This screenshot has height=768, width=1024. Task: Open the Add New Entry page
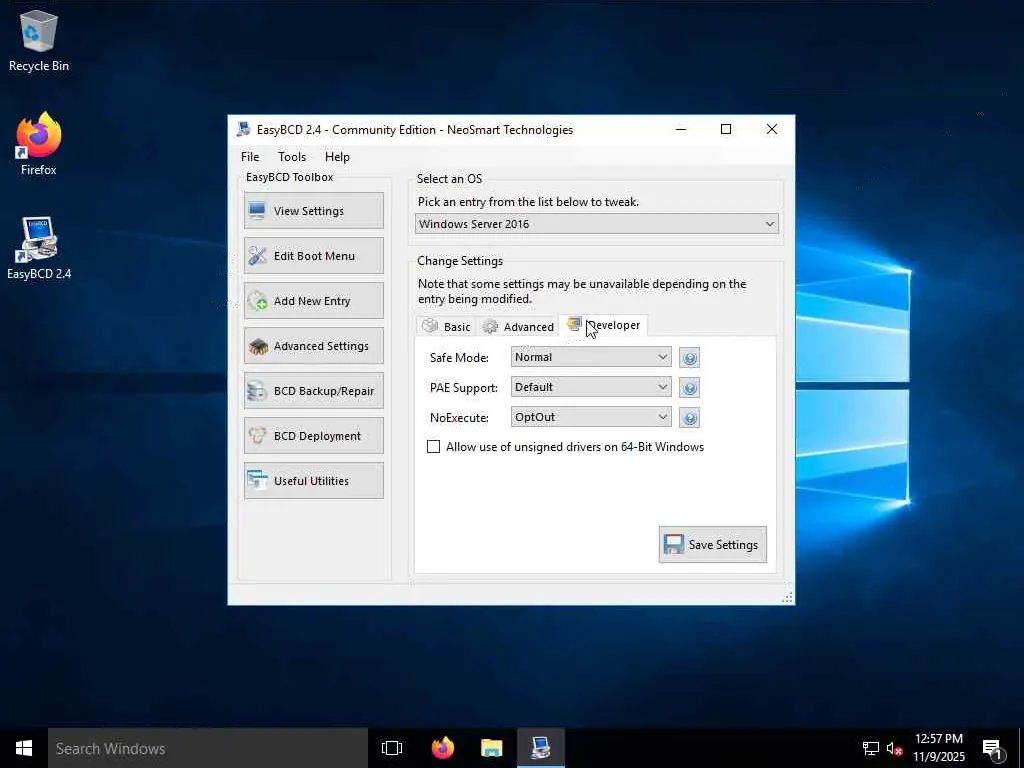point(313,300)
